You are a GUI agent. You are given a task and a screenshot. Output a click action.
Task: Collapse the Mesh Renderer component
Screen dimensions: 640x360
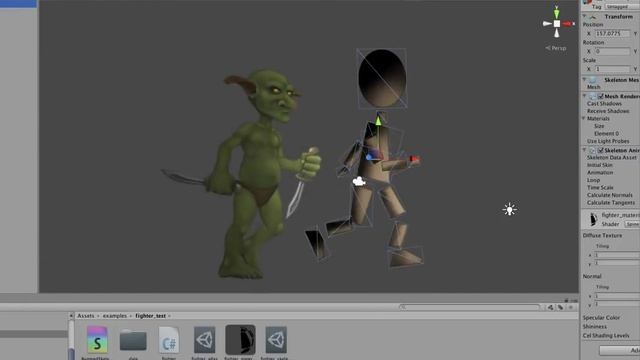[x=585, y=96]
